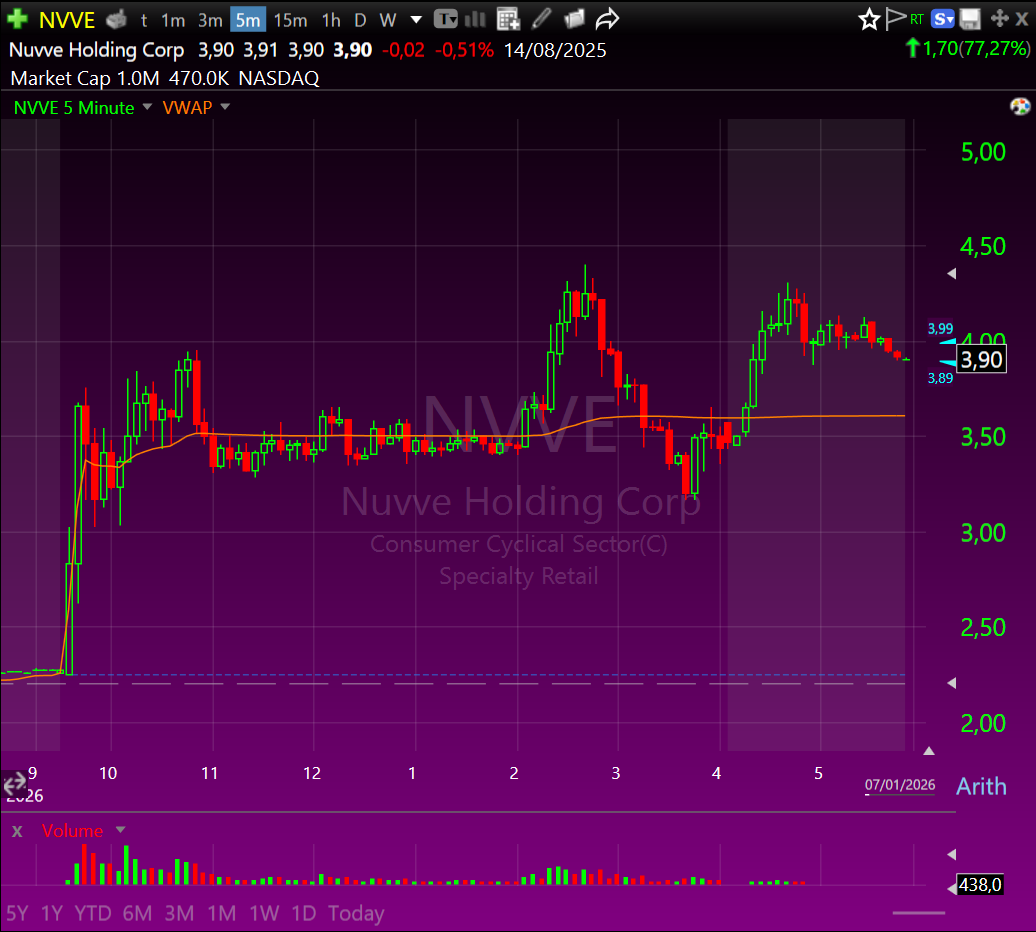This screenshot has height=932, width=1036.
Task: Close the chart with X icon
Action: coord(1021,19)
